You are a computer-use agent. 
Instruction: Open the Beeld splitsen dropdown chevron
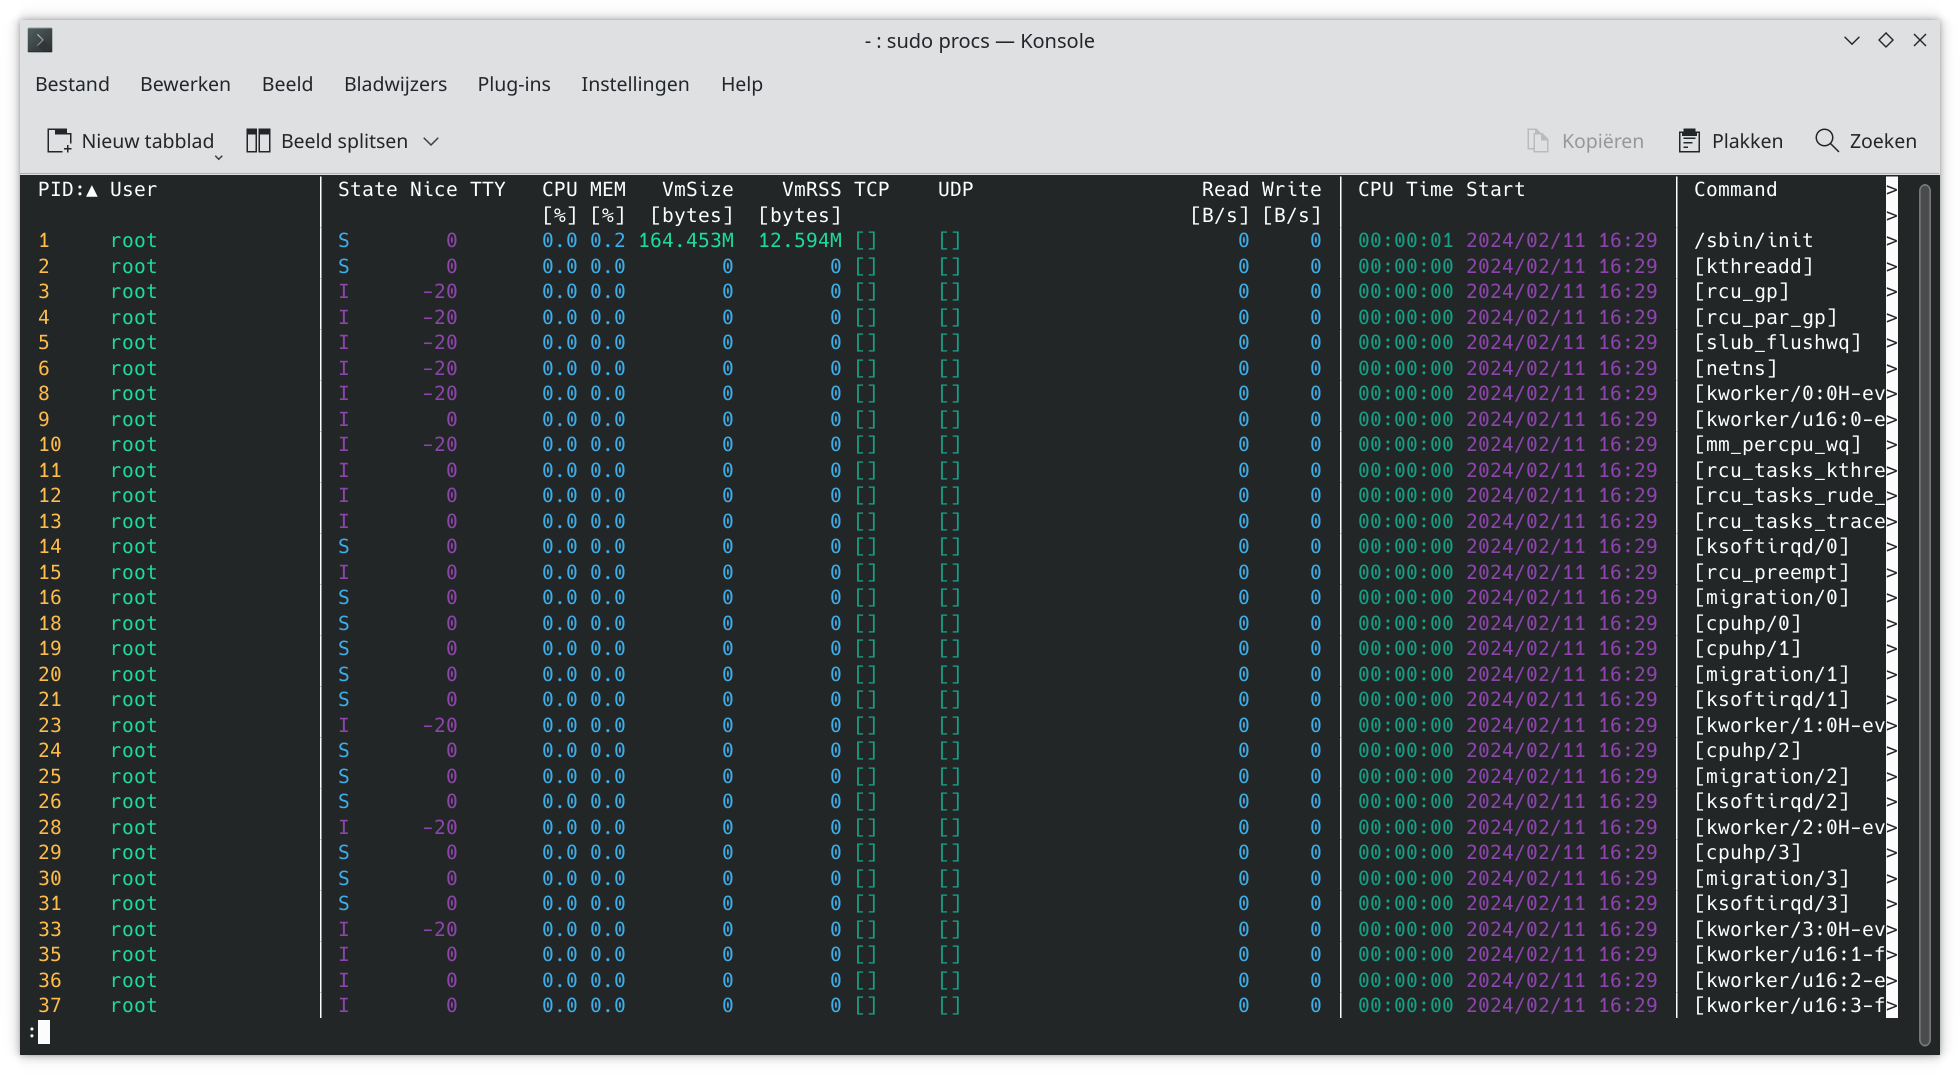[x=431, y=141]
